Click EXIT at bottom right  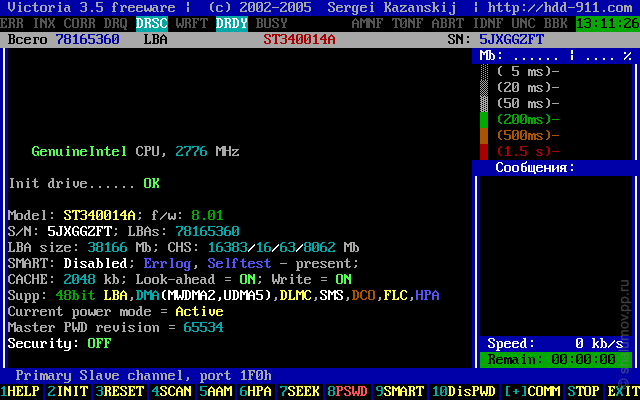623,391
